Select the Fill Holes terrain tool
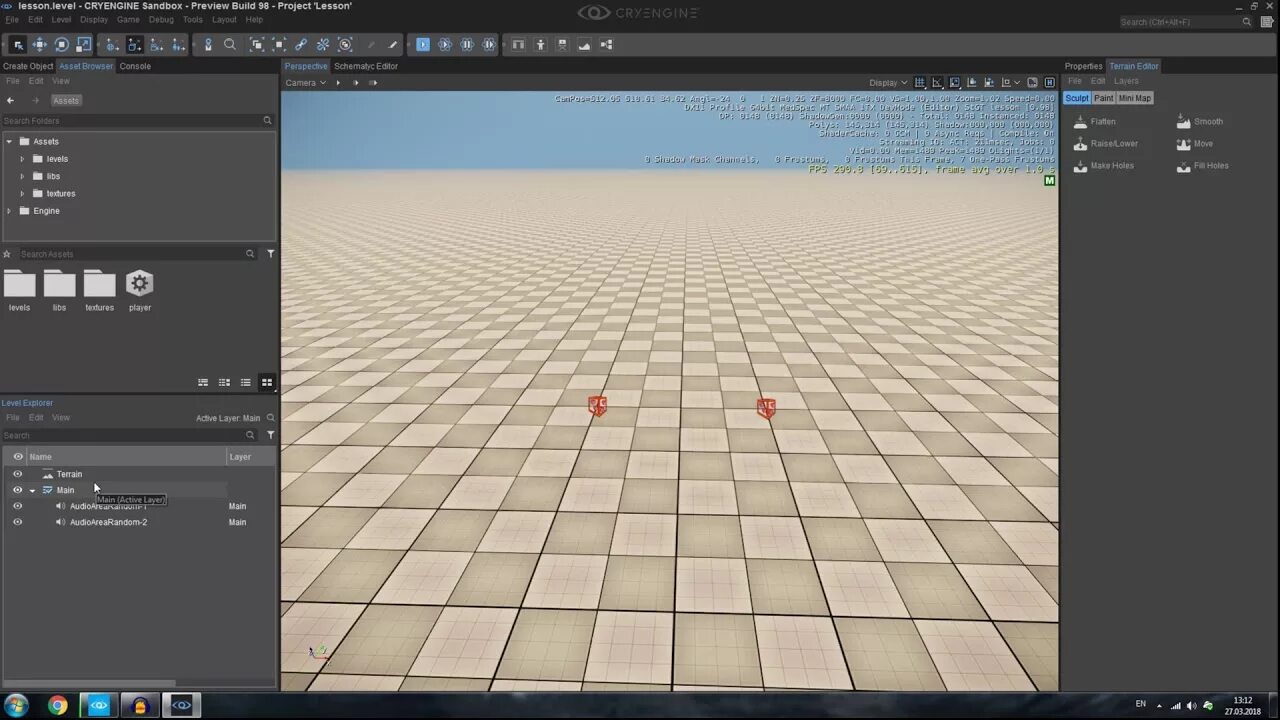 tap(1204, 165)
